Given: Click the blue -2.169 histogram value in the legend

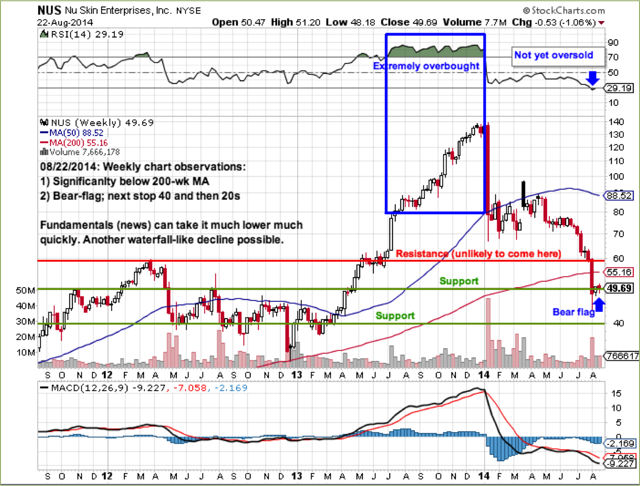Looking at the screenshot, I should 229,387.
